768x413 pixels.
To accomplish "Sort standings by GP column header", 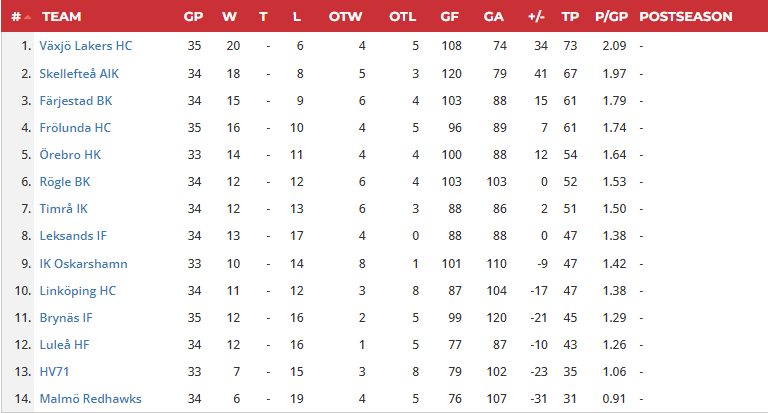I will [x=193, y=17].
